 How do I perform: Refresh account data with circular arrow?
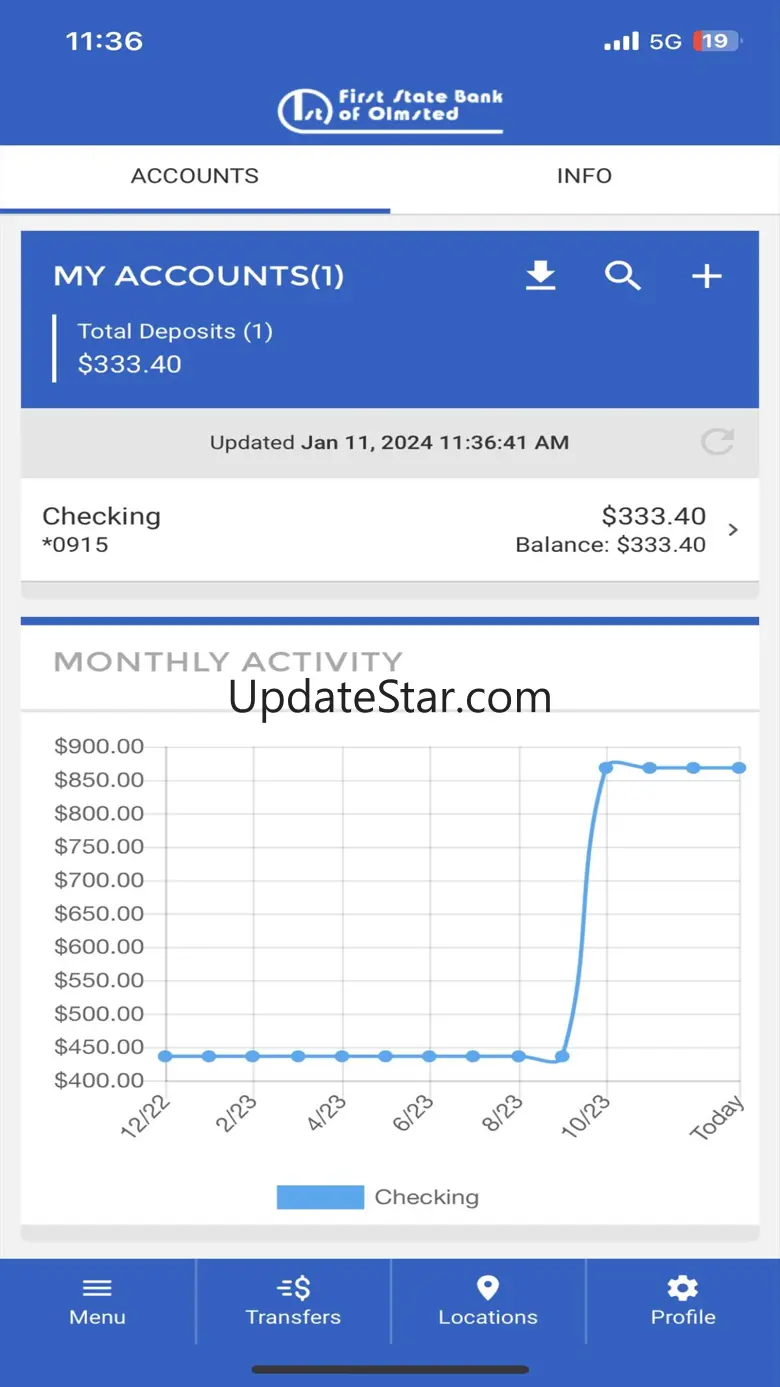click(x=717, y=441)
